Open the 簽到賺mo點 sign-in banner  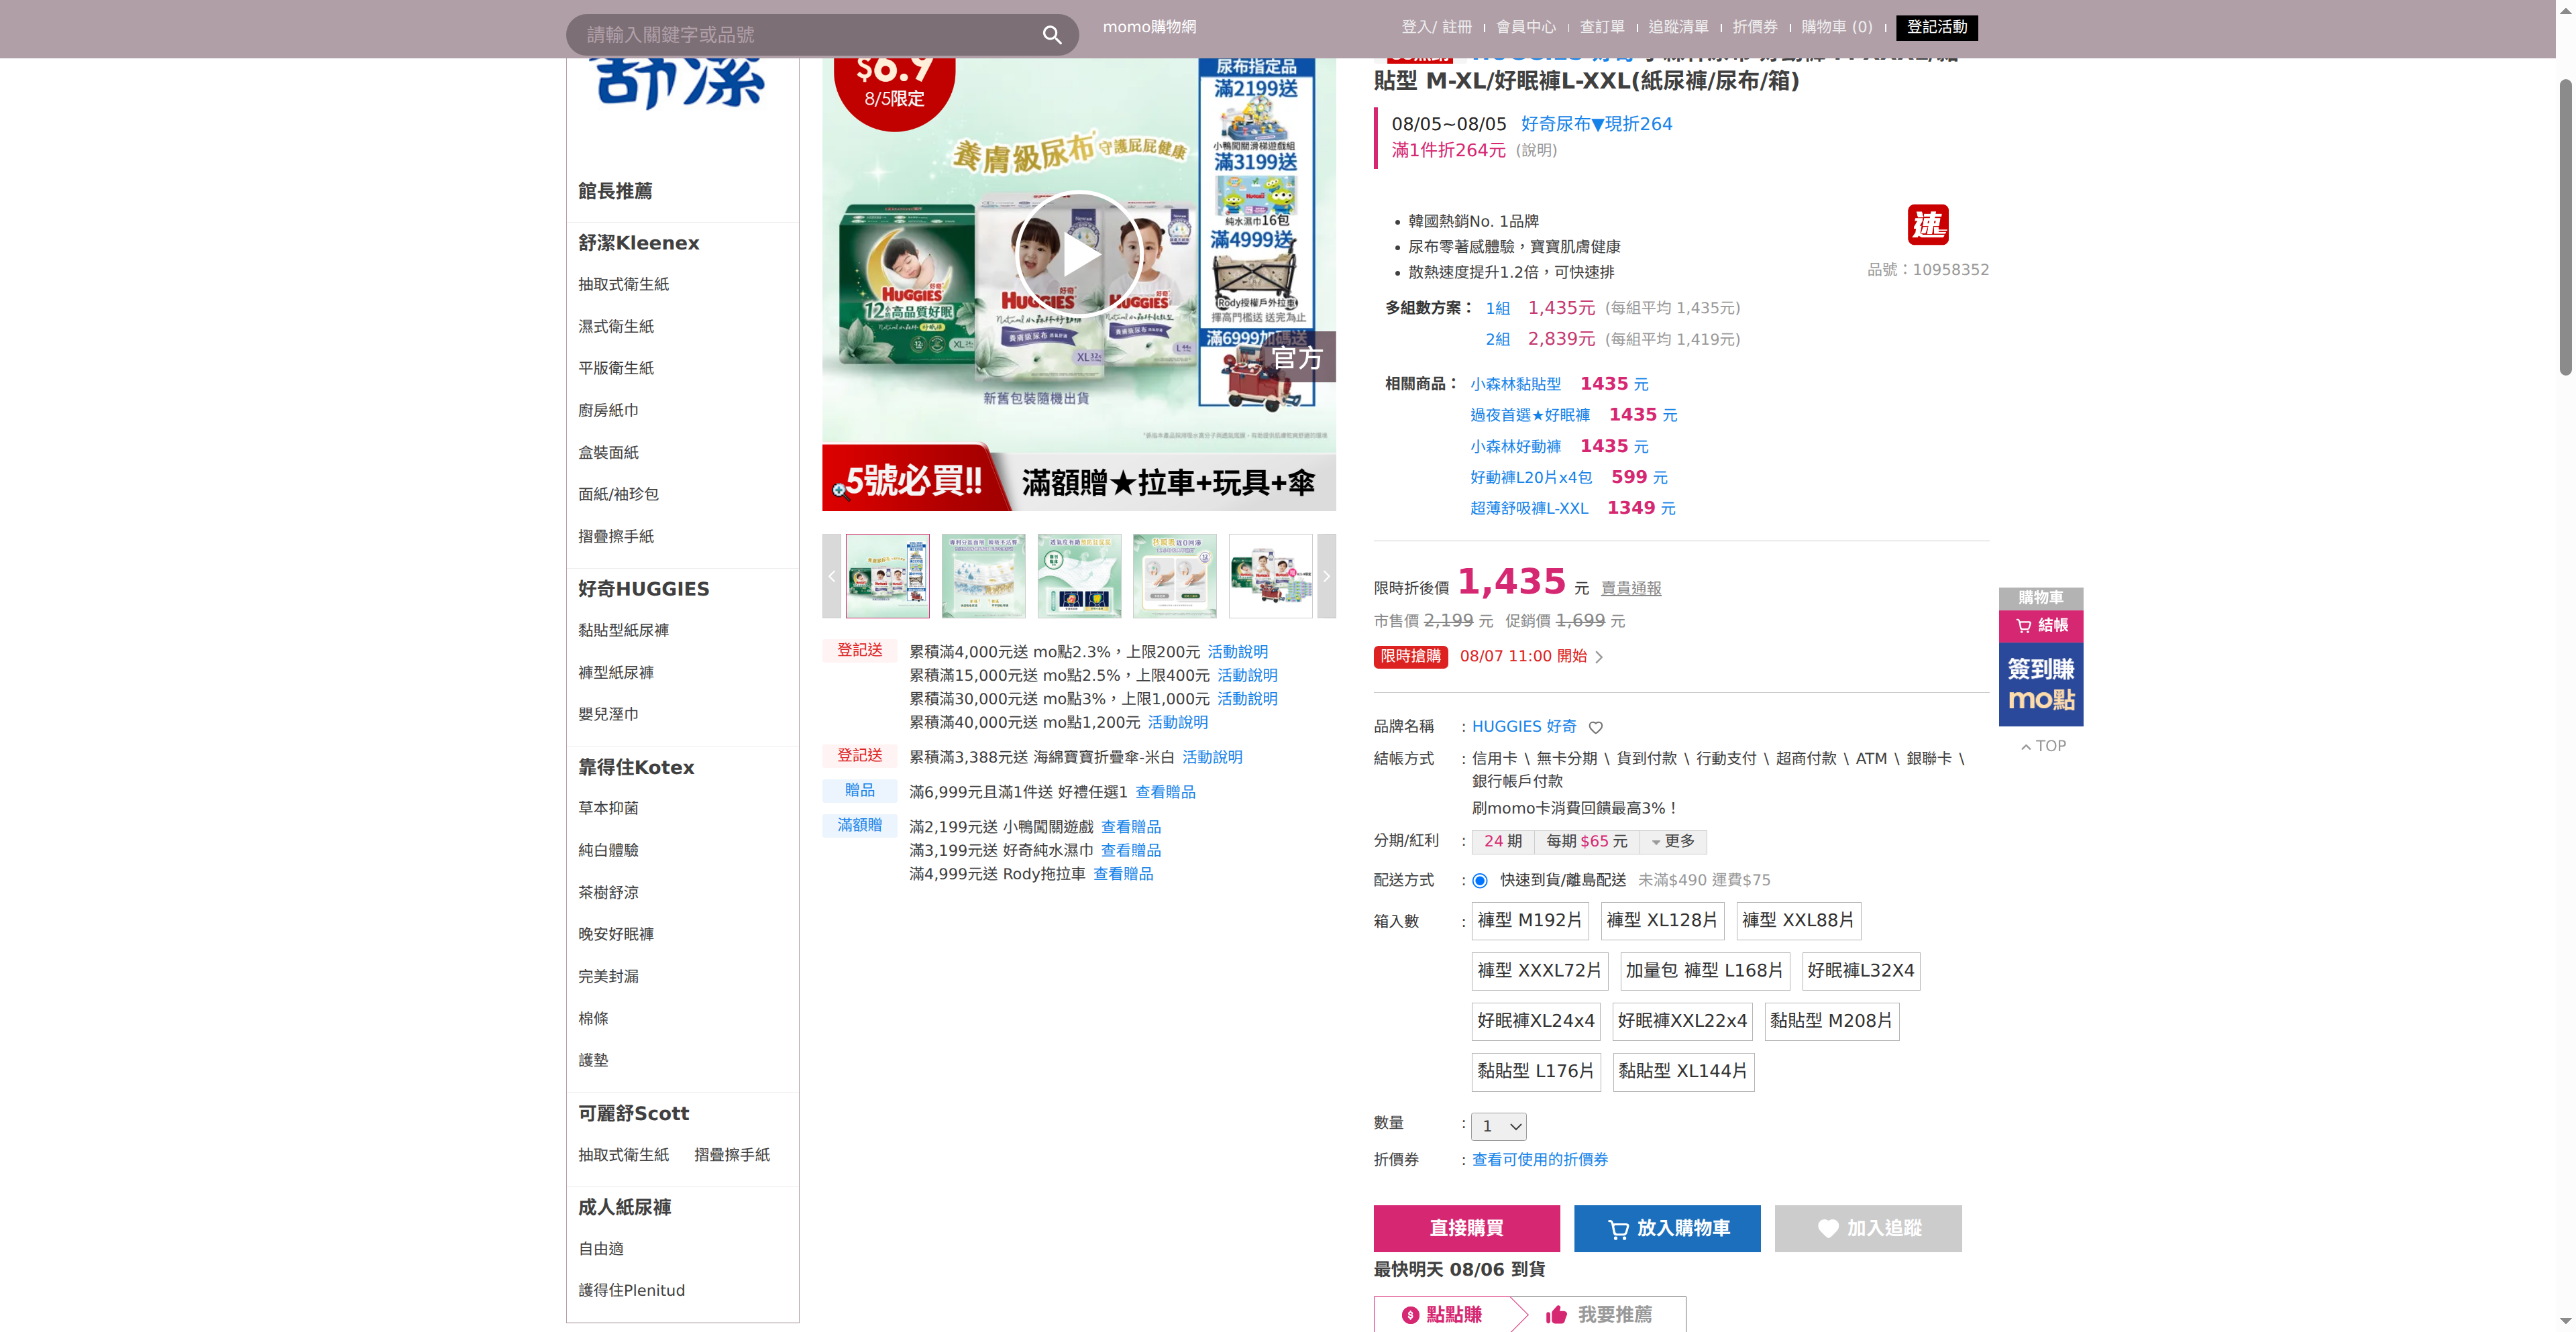click(2040, 684)
